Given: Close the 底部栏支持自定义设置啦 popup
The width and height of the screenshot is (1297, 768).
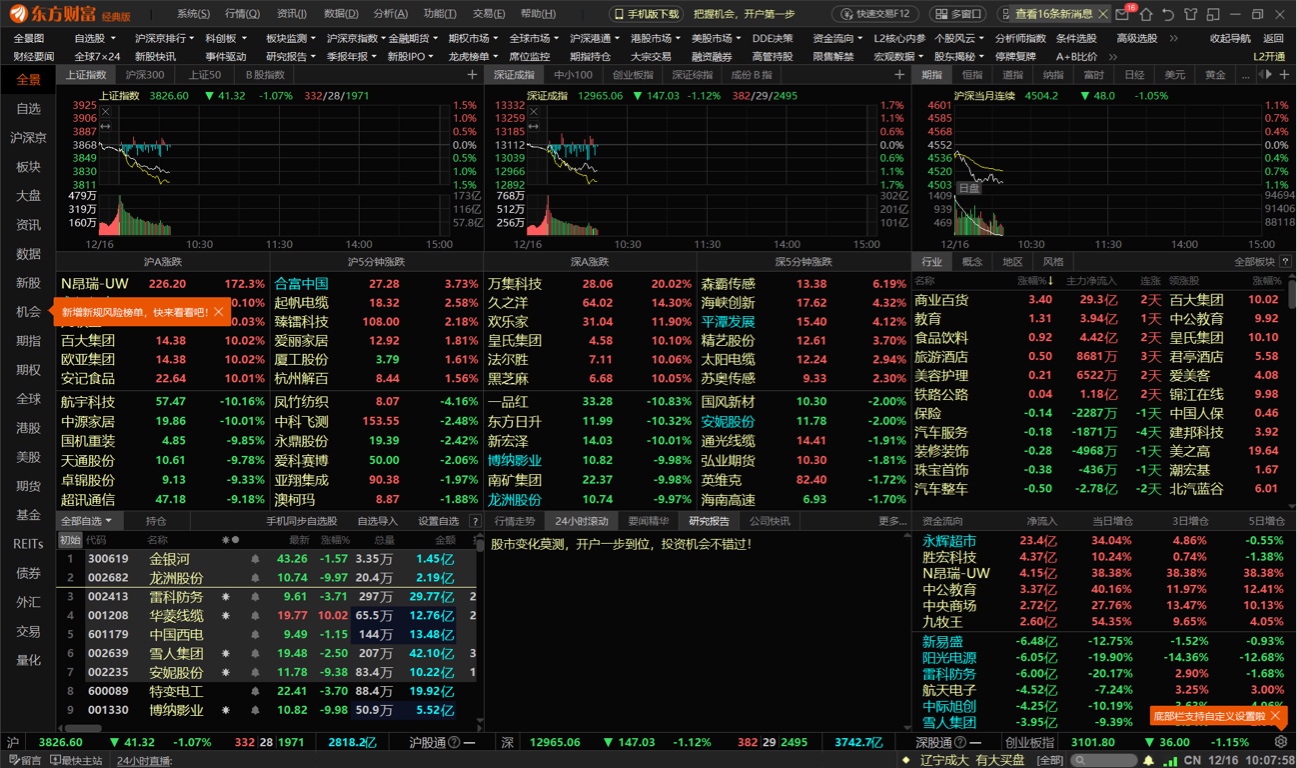Looking at the screenshot, I should [x=1276, y=715].
